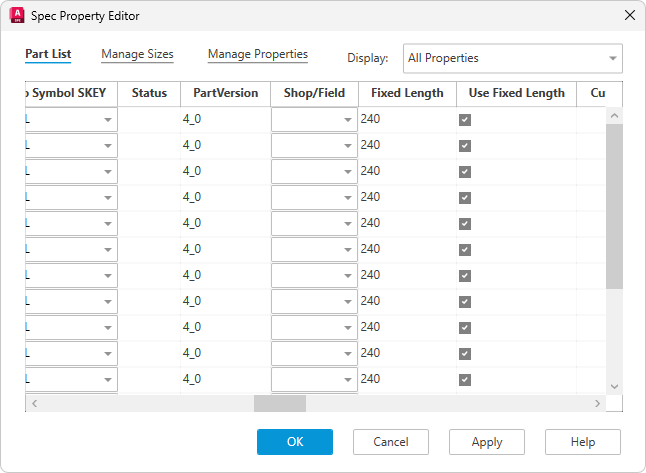Close the Spec Property Editor dialog
The image size is (646, 473).
coord(629,16)
